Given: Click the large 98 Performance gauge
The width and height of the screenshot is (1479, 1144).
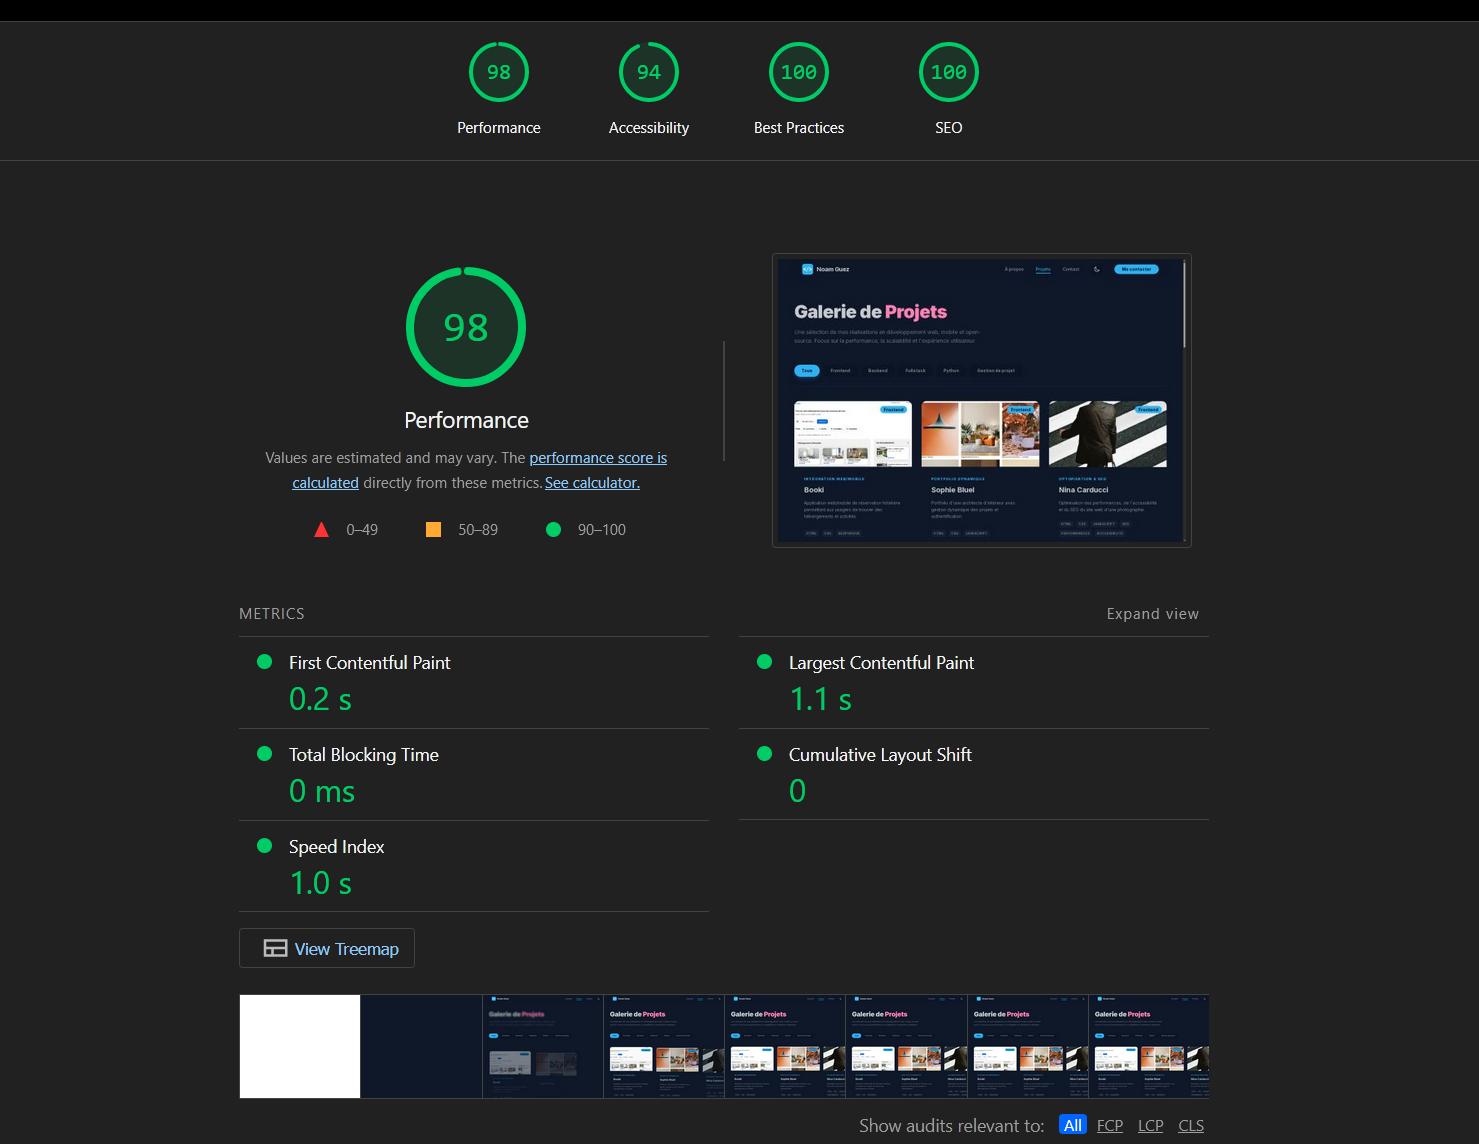Looking at the screenshot, I should [x=466, y=327].
